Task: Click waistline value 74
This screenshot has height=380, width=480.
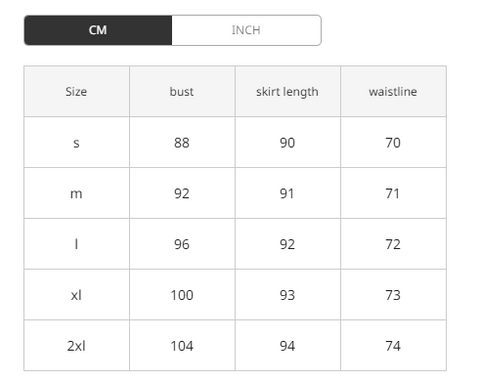Action: (x=393, y=346)
